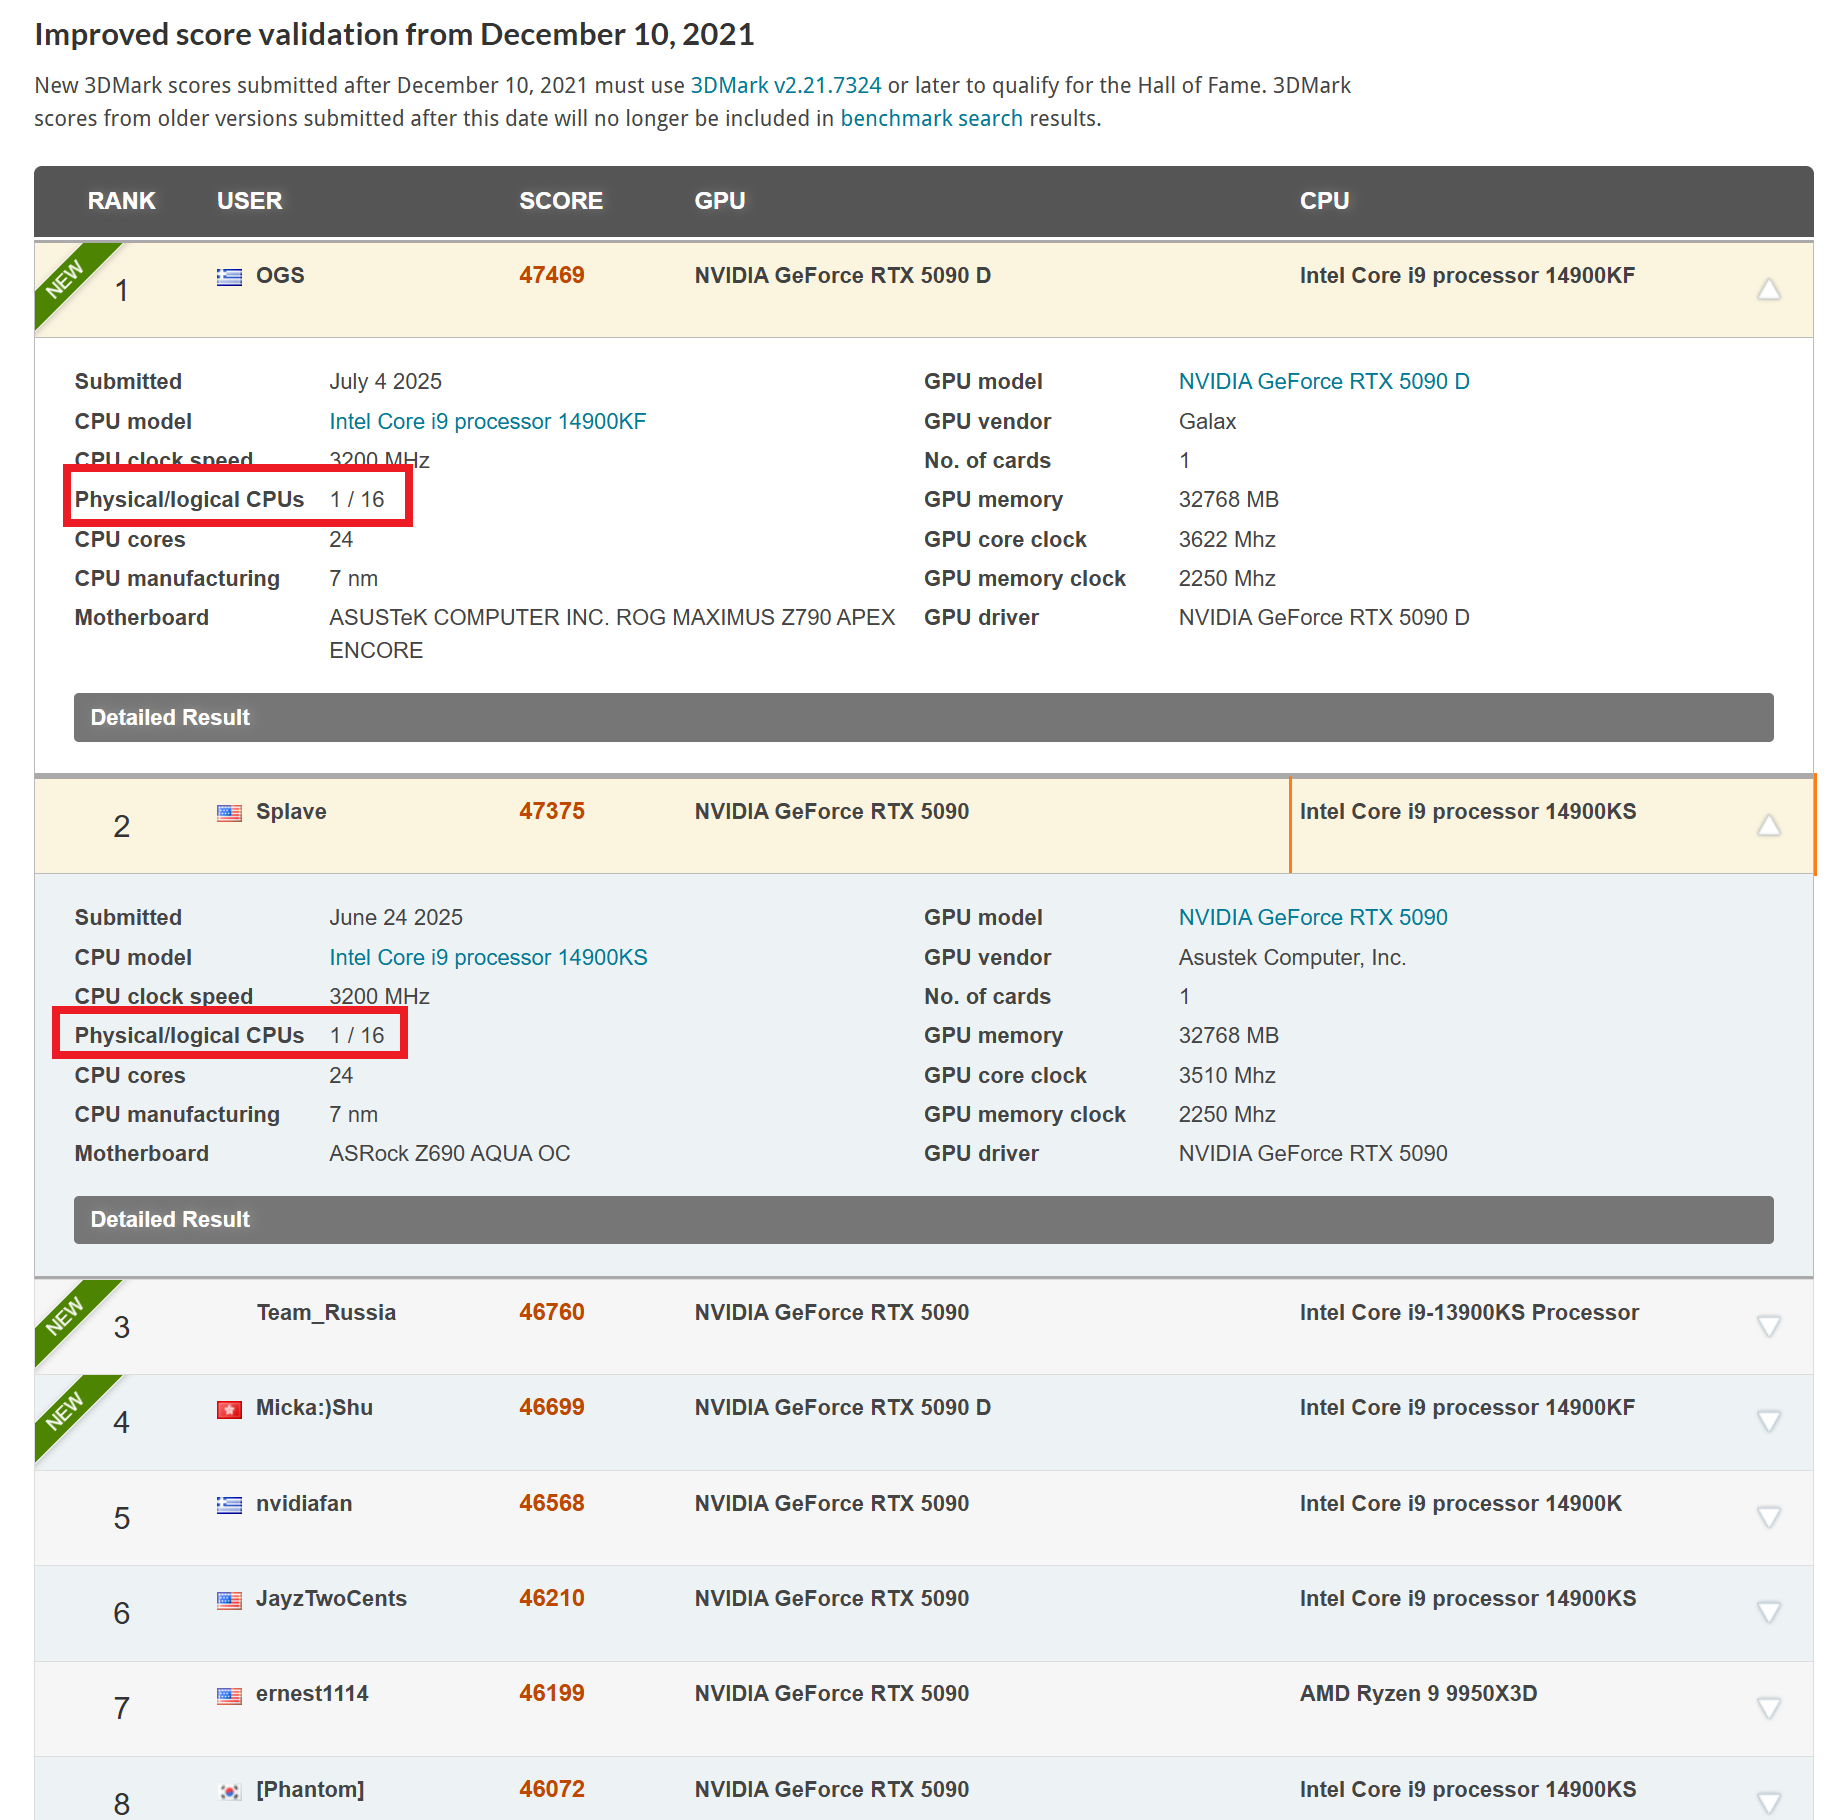Click the score 46210
Viewport: 1839px width, 1820px height.
551,1599
